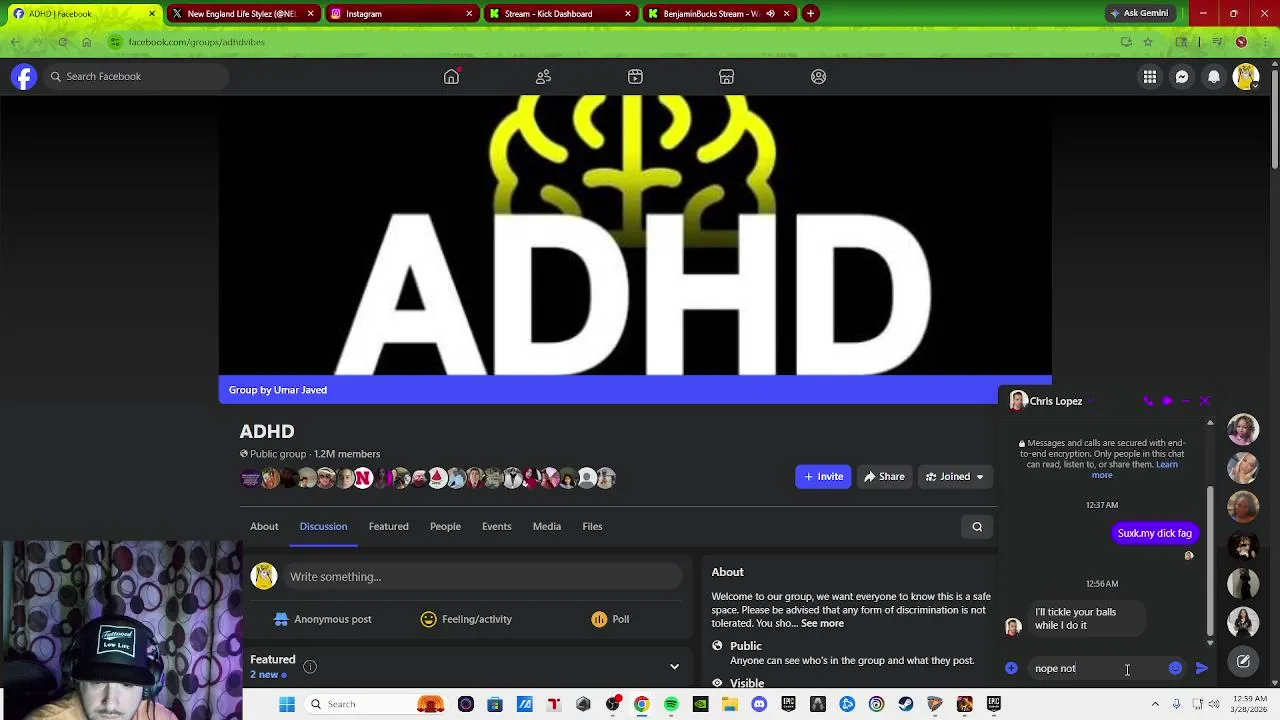
Task: Minimize the Chris Lopez chat window
Action: click(x=1185, y=401)
